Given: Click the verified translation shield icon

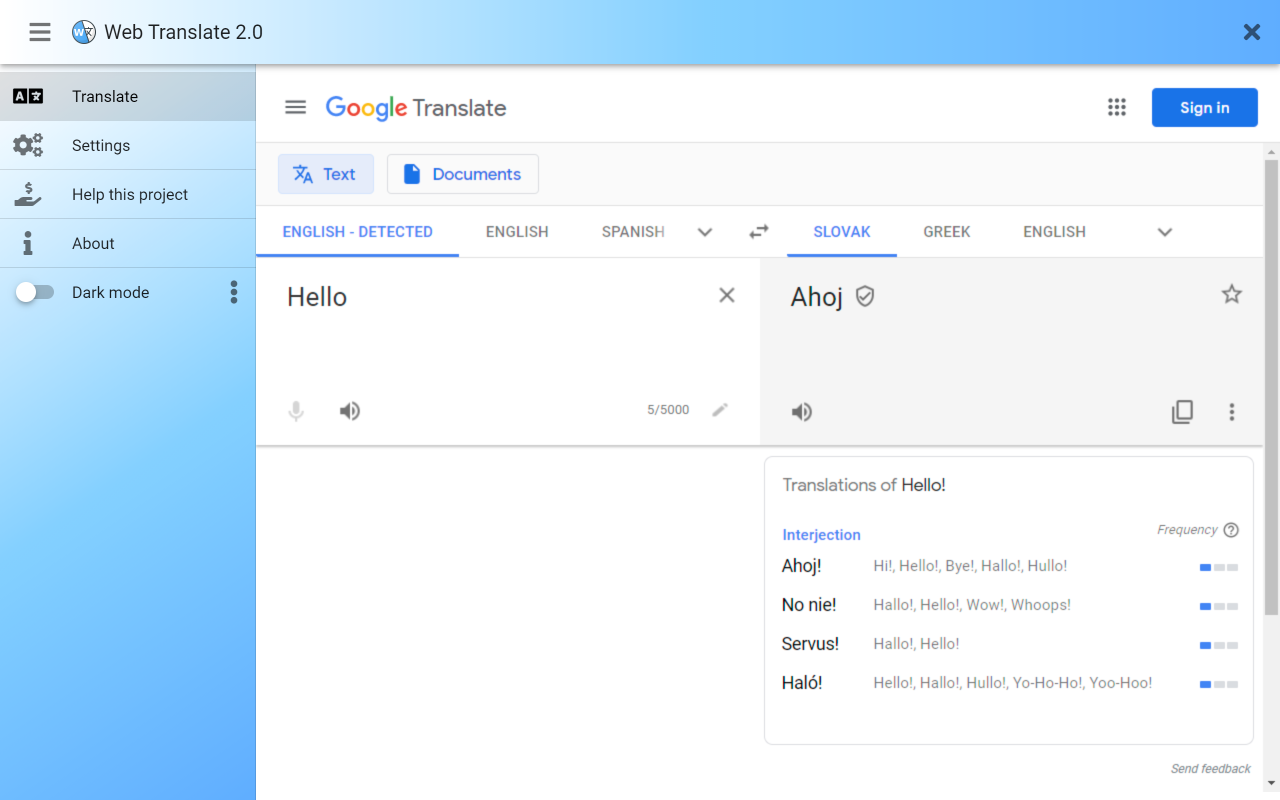Looking at the screenshot, I should pyautogui.click(x=865, y=296).
